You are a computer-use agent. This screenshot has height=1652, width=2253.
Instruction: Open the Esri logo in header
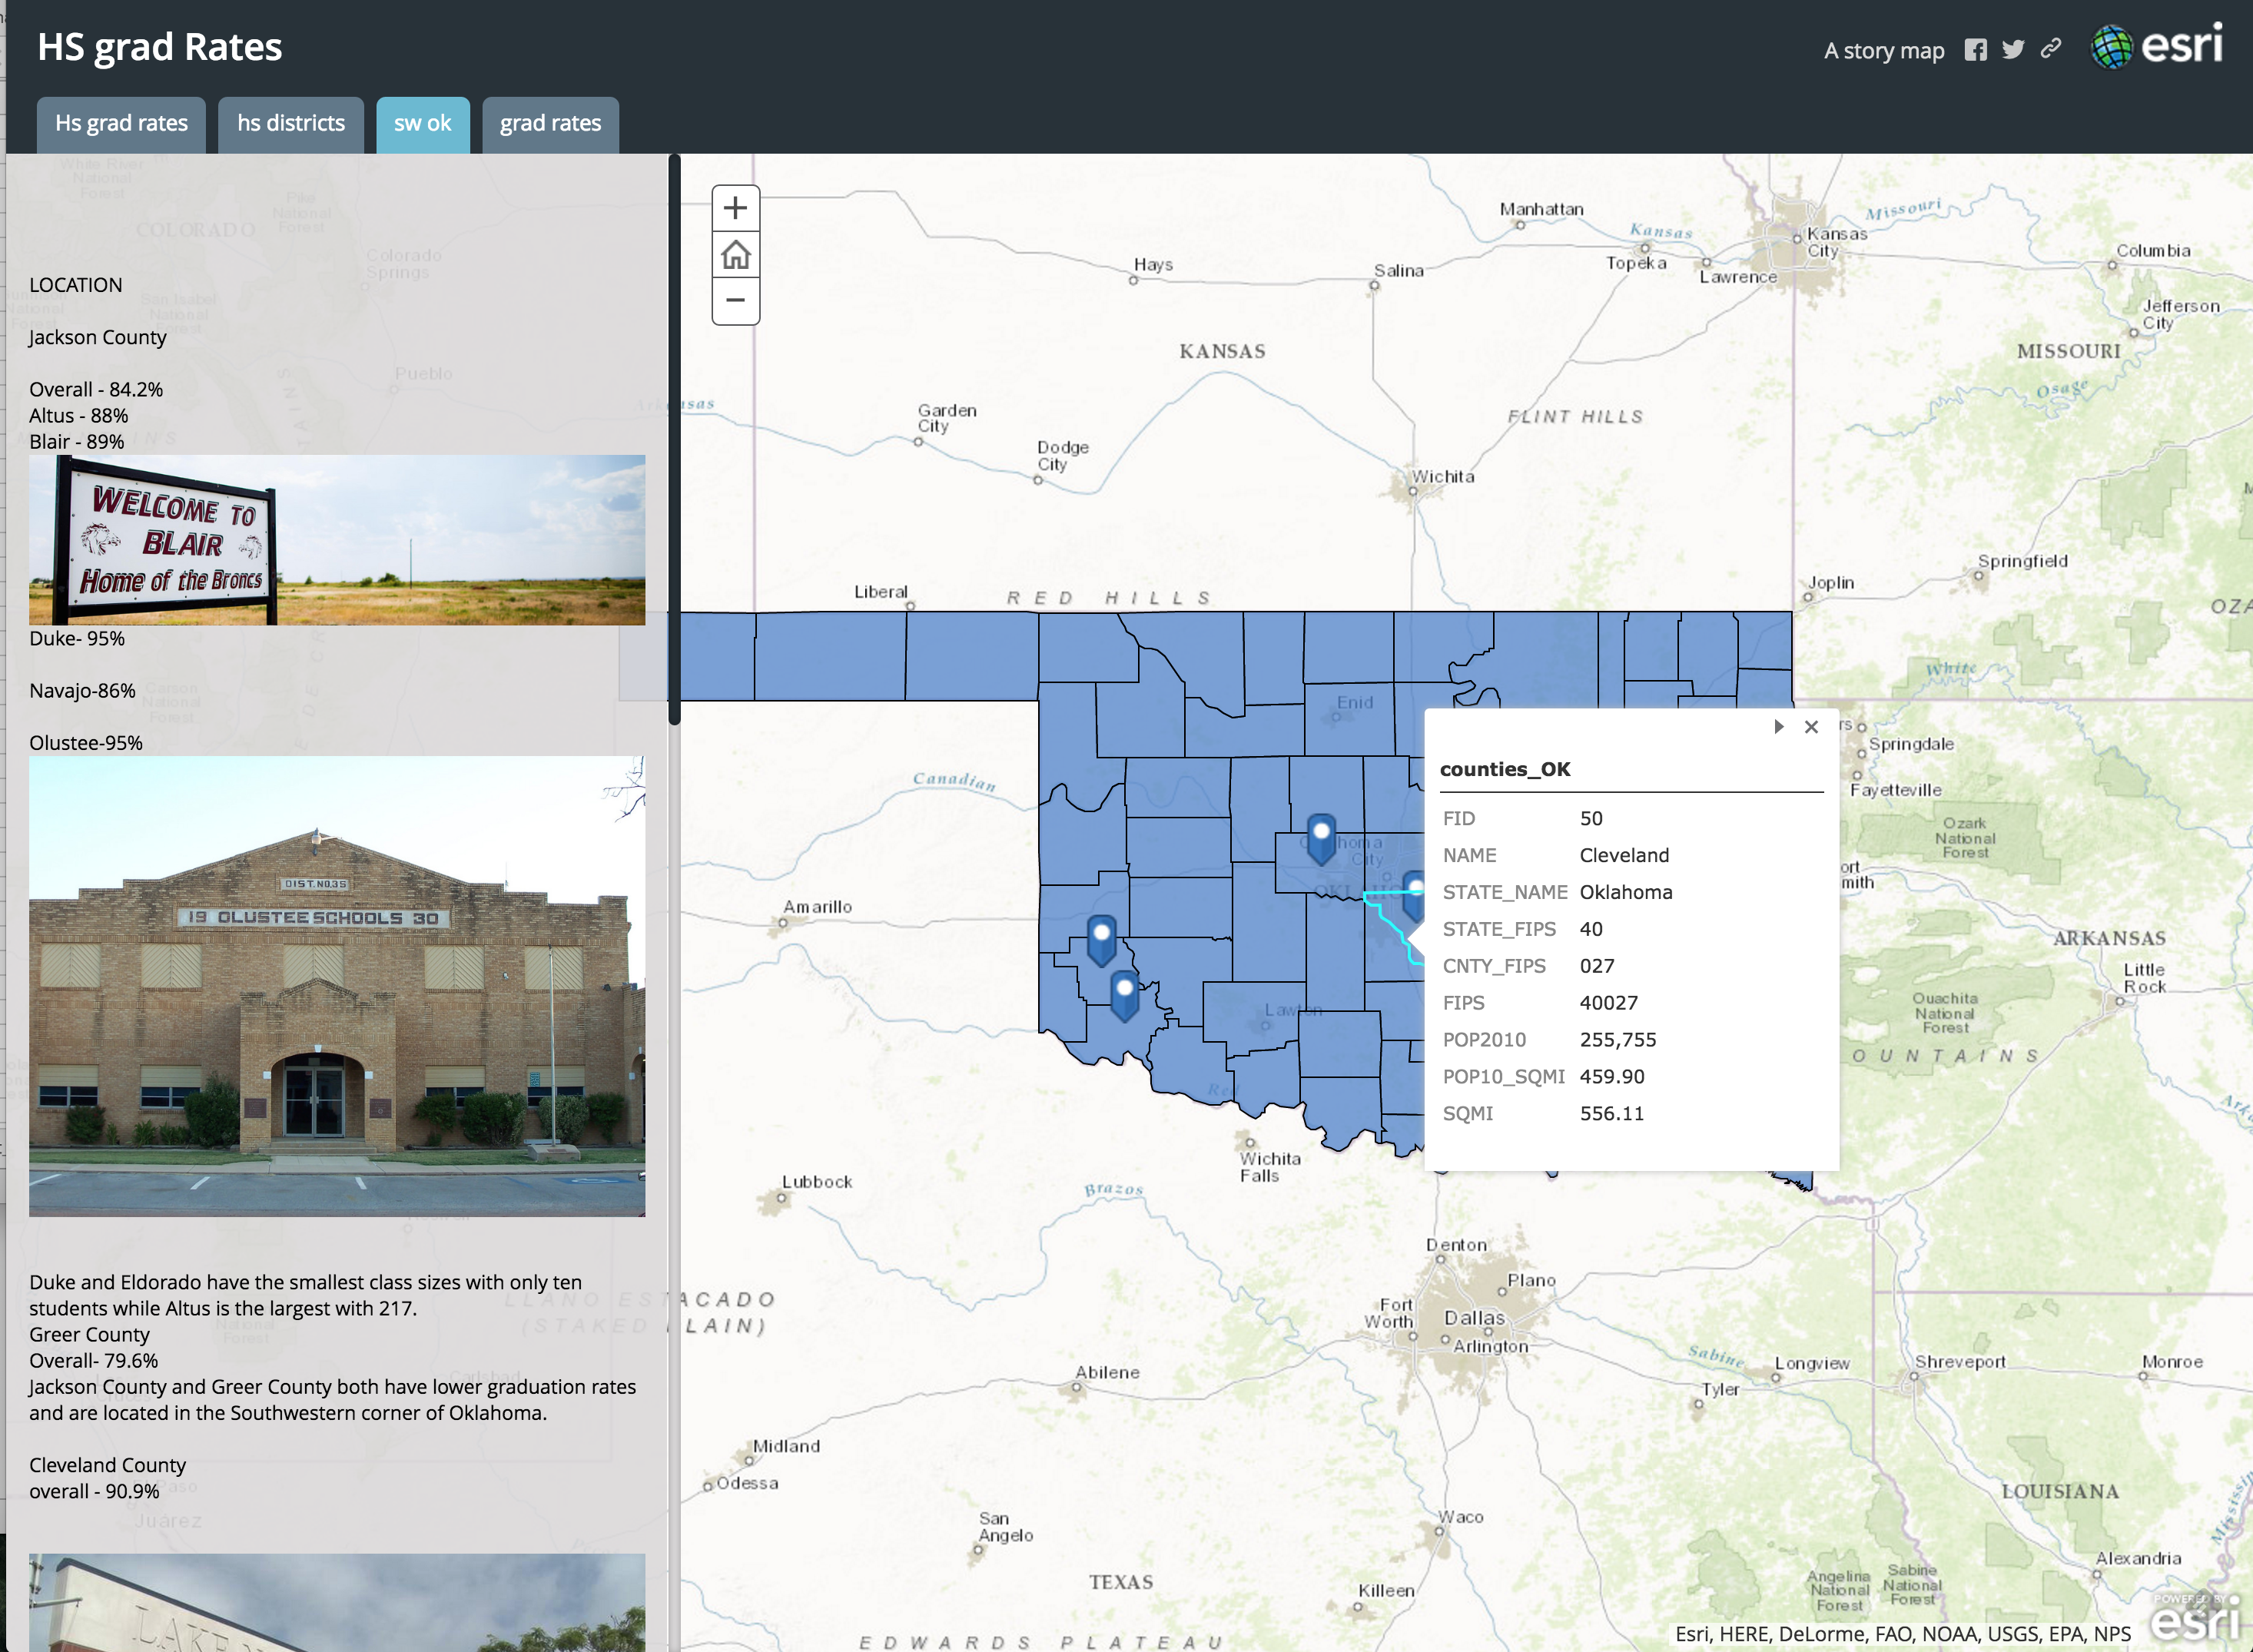[2157, 46]
